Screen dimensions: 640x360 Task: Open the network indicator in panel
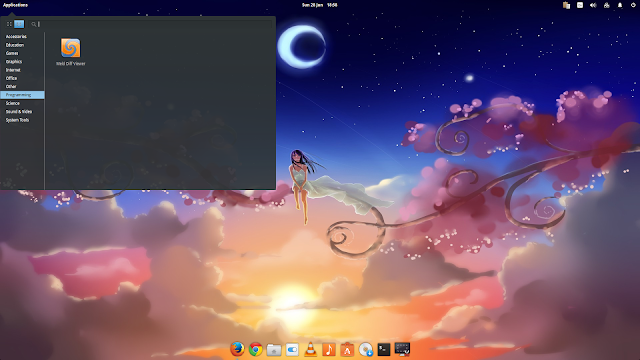pyautogui.click(x=607, y=5)
